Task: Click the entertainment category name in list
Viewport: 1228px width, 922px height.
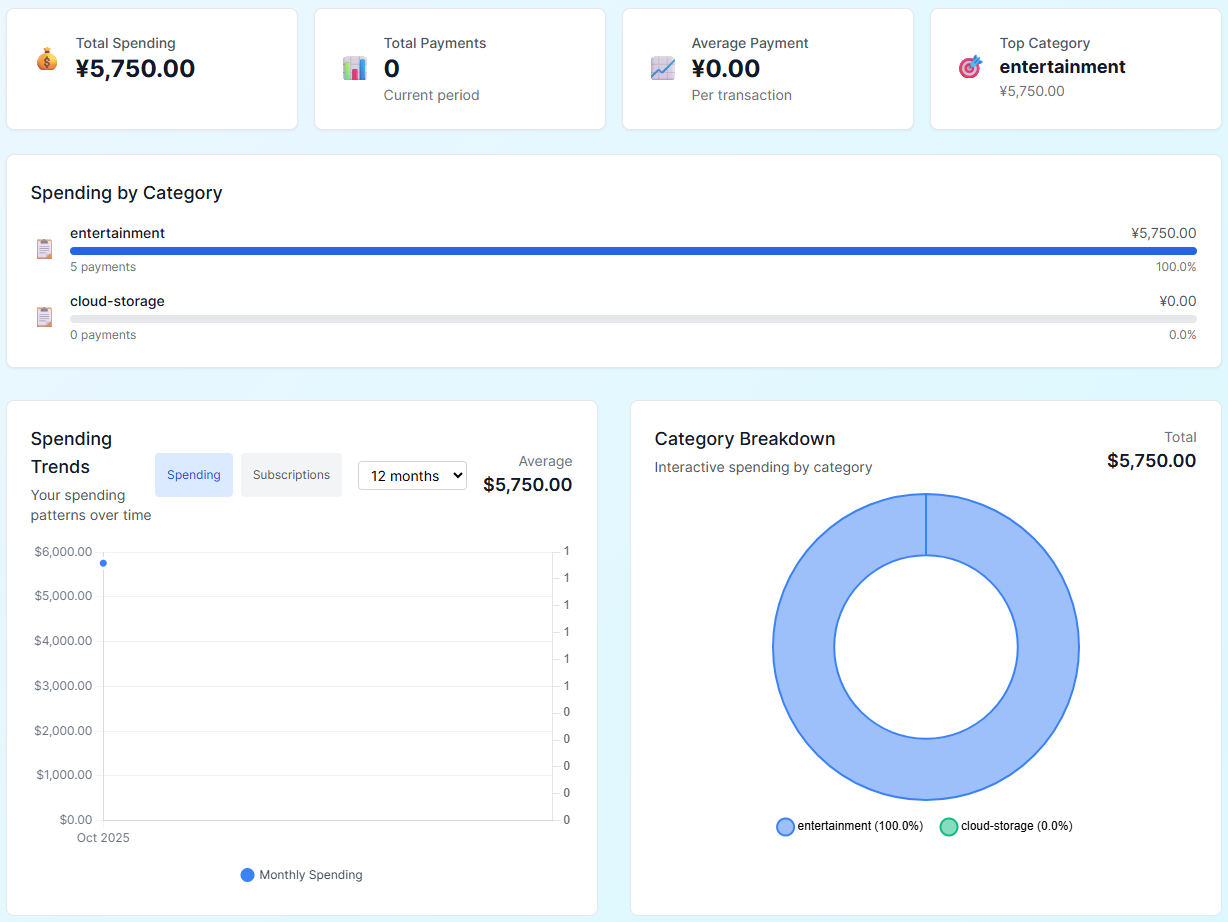Action: click(x=117, y=233)
